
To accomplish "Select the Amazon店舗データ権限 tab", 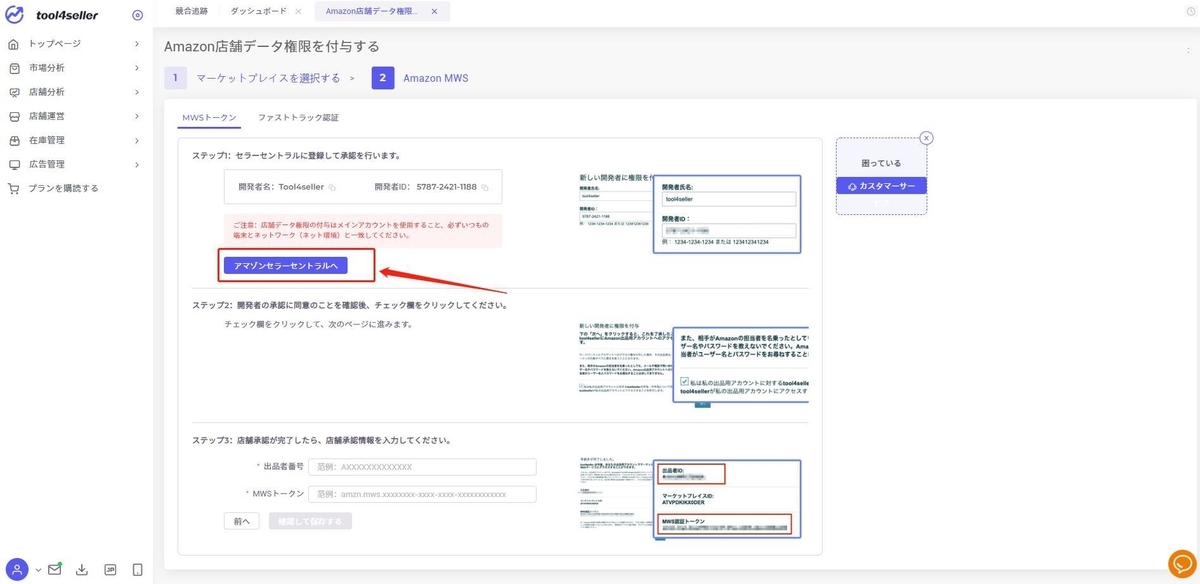I will pyautogui.click(x=381, y=11).
